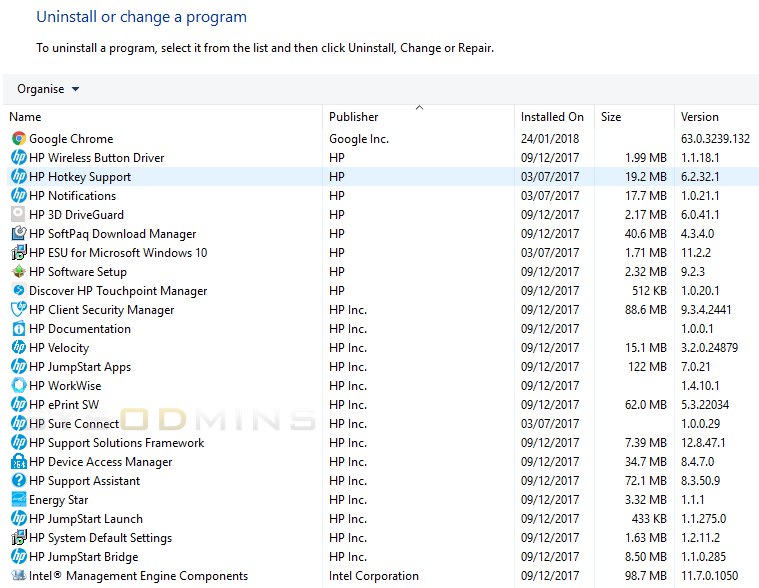The image size is (759, 588).
Task: Select HP Support Solutions Framework entry
Action: (117, 442)
